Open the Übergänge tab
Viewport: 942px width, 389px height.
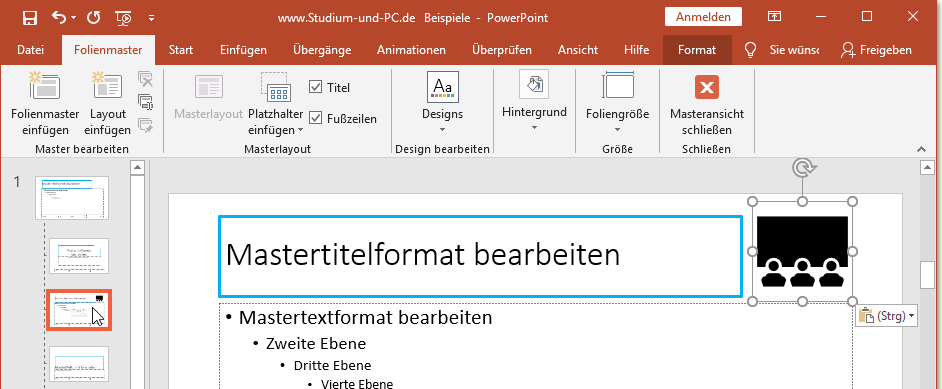pyautogui.click(x=322, y=50)
